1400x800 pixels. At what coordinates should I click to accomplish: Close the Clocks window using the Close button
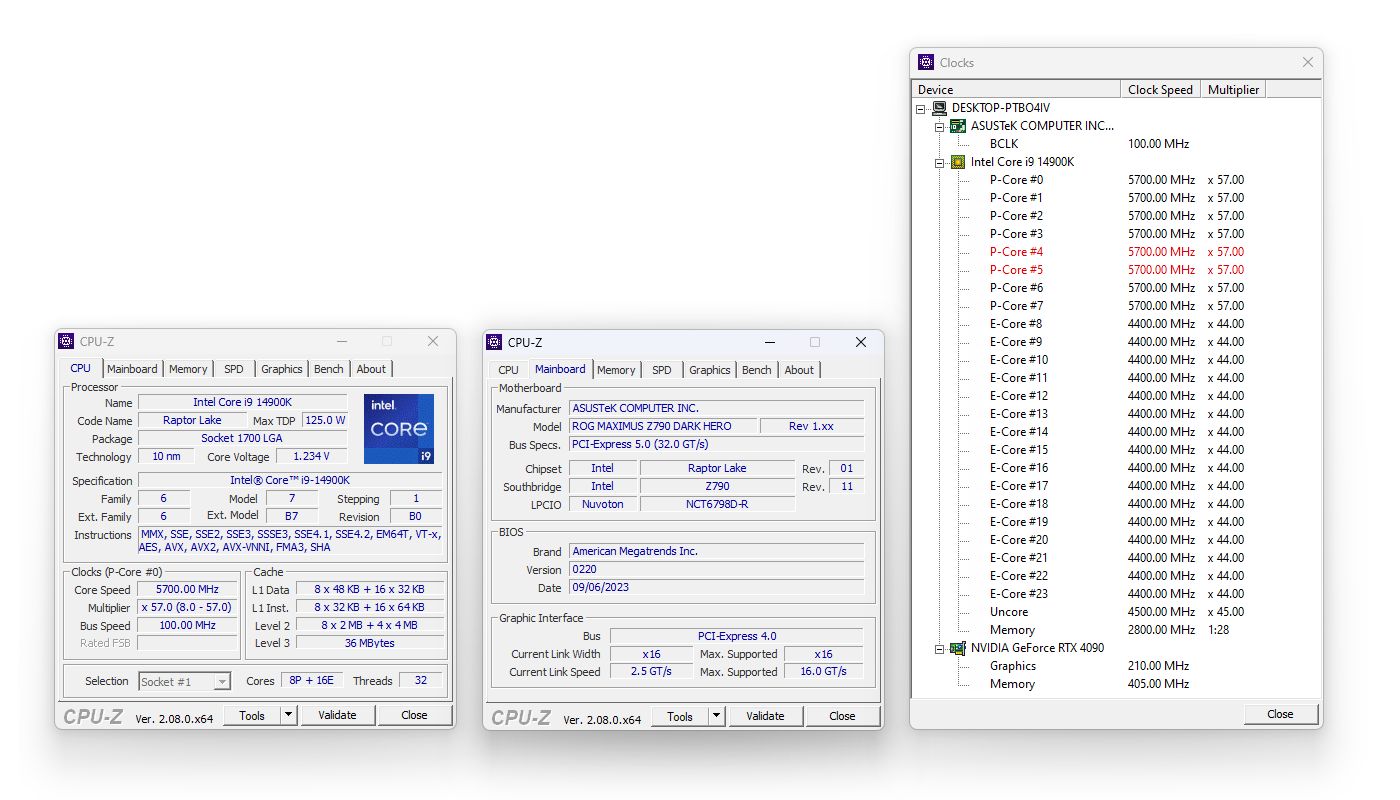pyautogui.click(x=1280, y=714)
